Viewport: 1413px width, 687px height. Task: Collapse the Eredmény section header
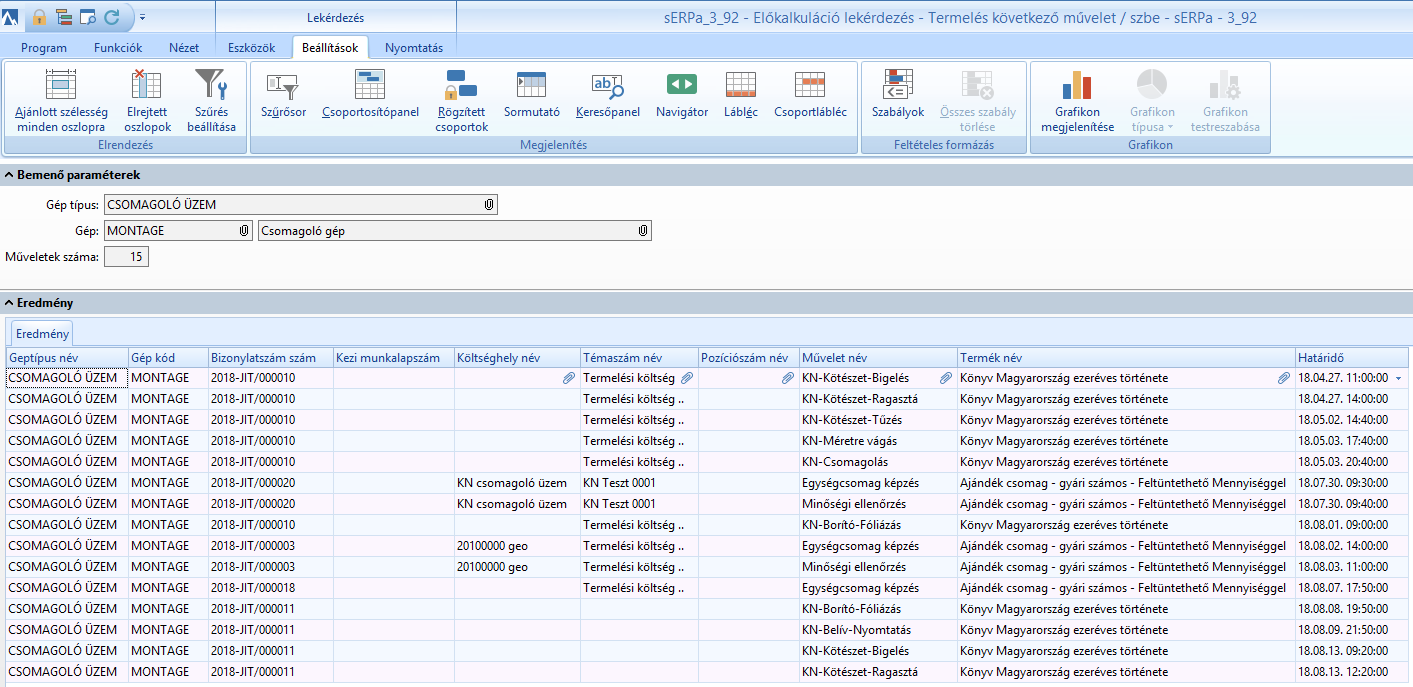pos(9,302)
